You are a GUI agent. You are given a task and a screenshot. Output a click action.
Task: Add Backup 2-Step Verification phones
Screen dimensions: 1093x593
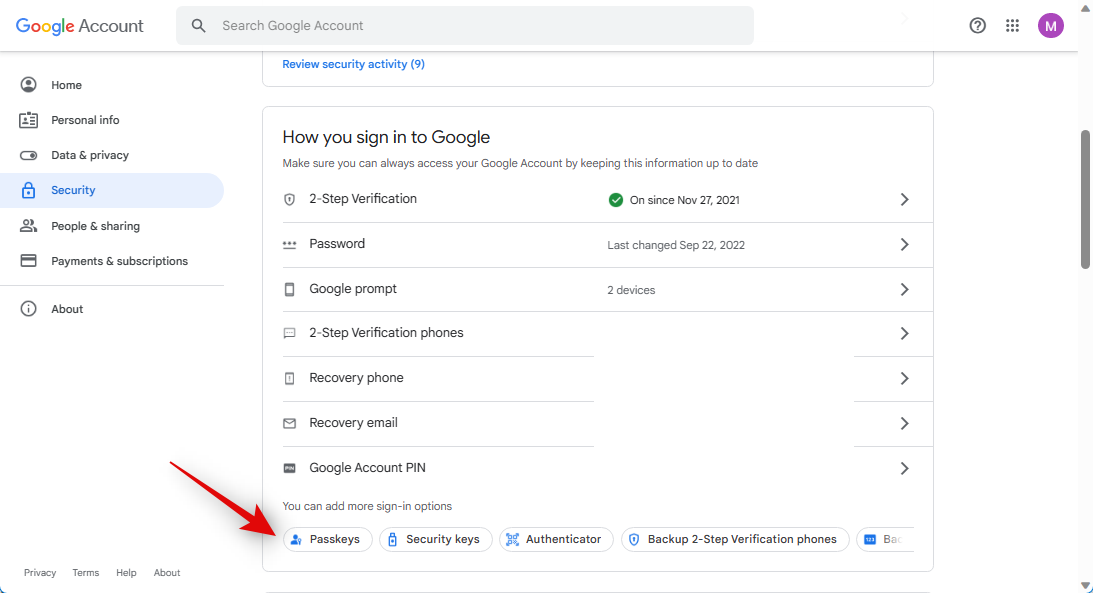point(735,539)
